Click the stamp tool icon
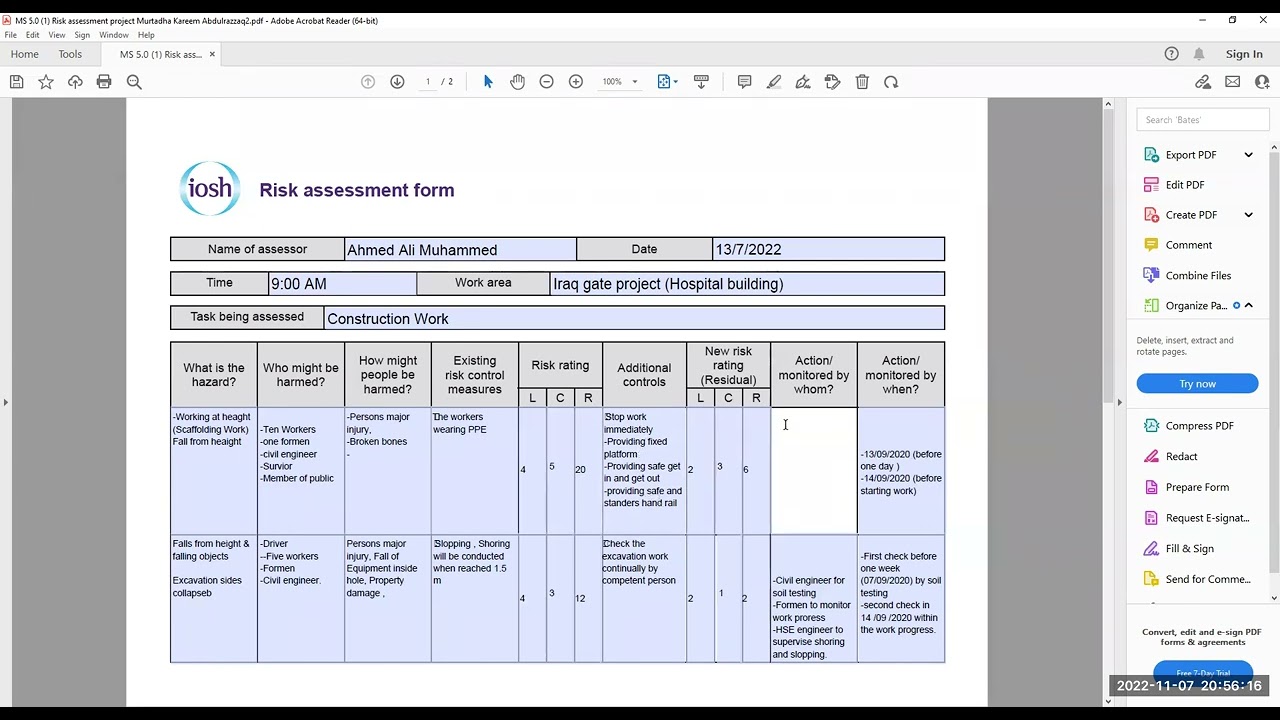1280x720 pixels. point(832,82)
